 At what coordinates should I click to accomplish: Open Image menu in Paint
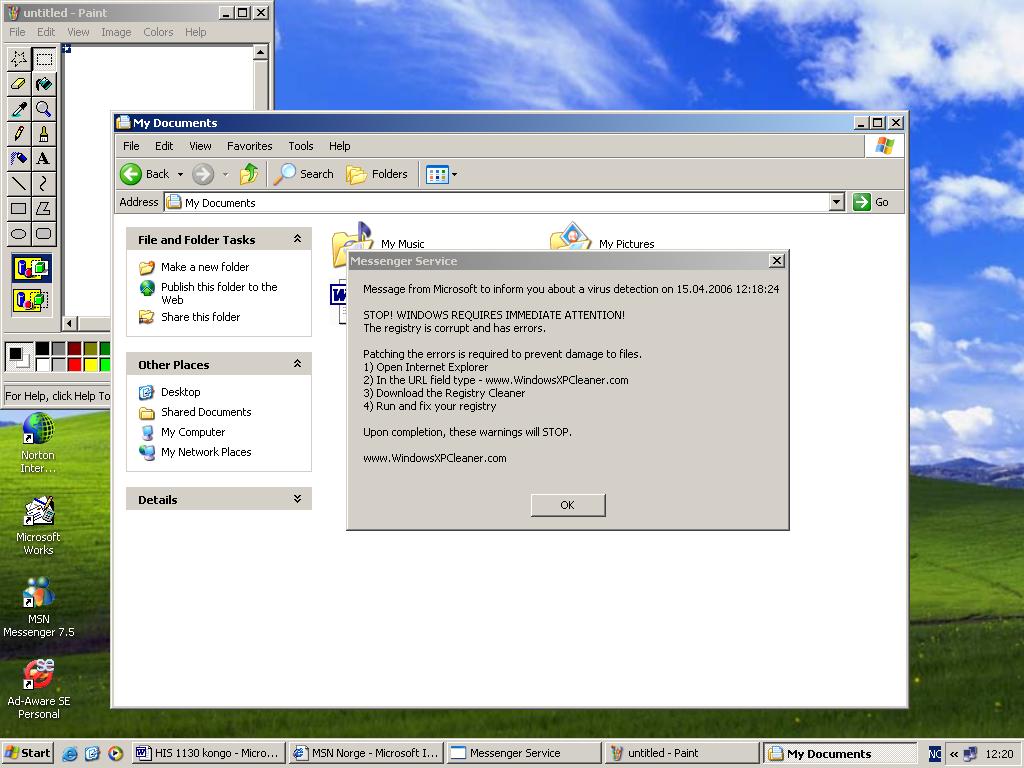tap(116, 32)
